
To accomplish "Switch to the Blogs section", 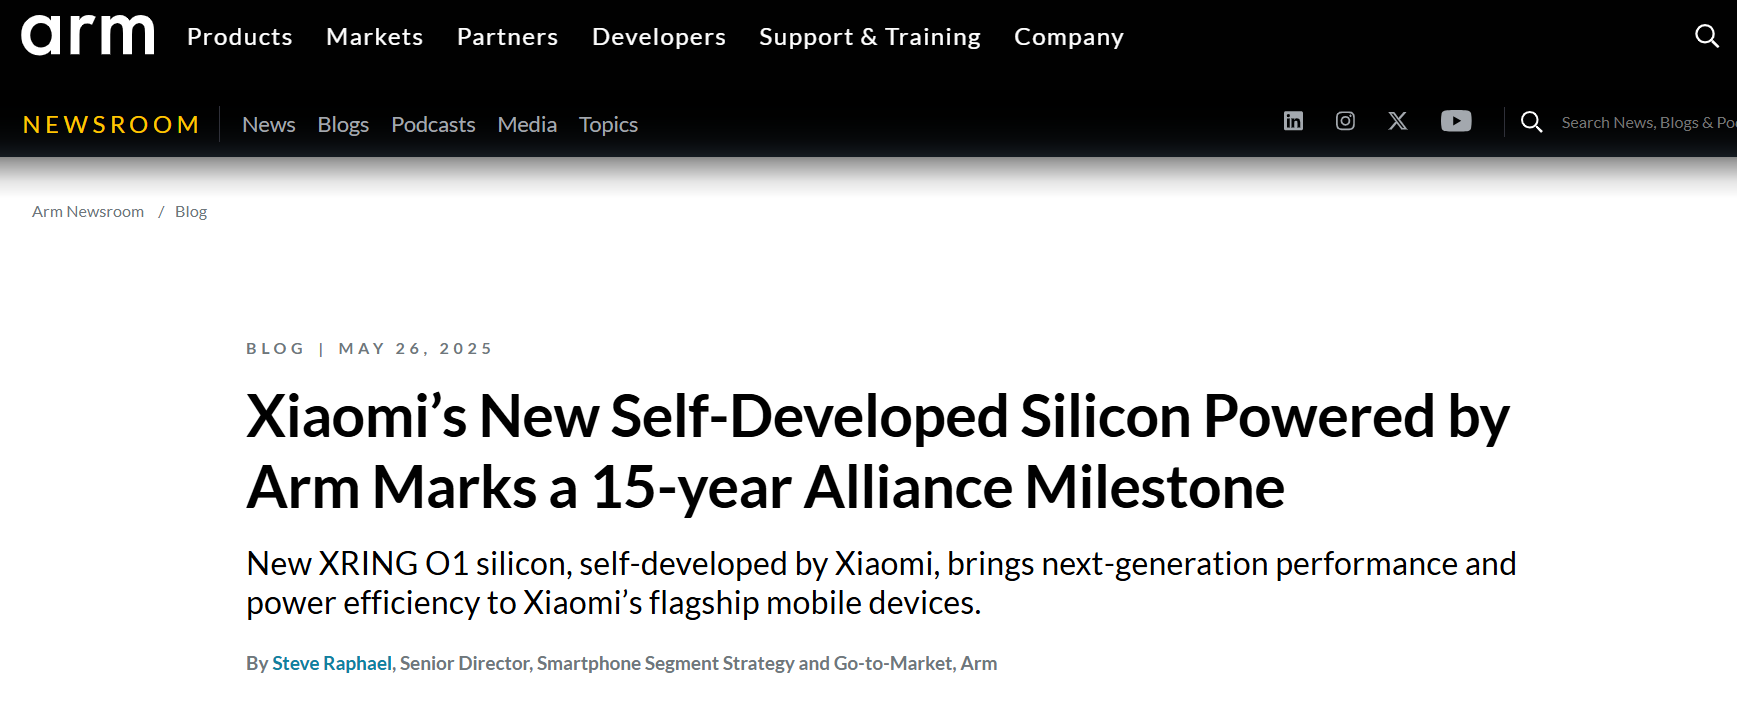I will click(x=343, y=124).
